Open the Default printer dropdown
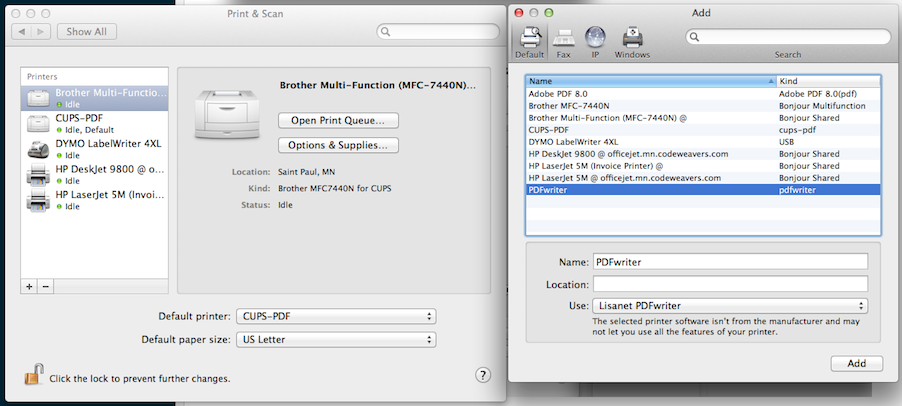This screenshot has width=902, height=406. coord(337,316)
